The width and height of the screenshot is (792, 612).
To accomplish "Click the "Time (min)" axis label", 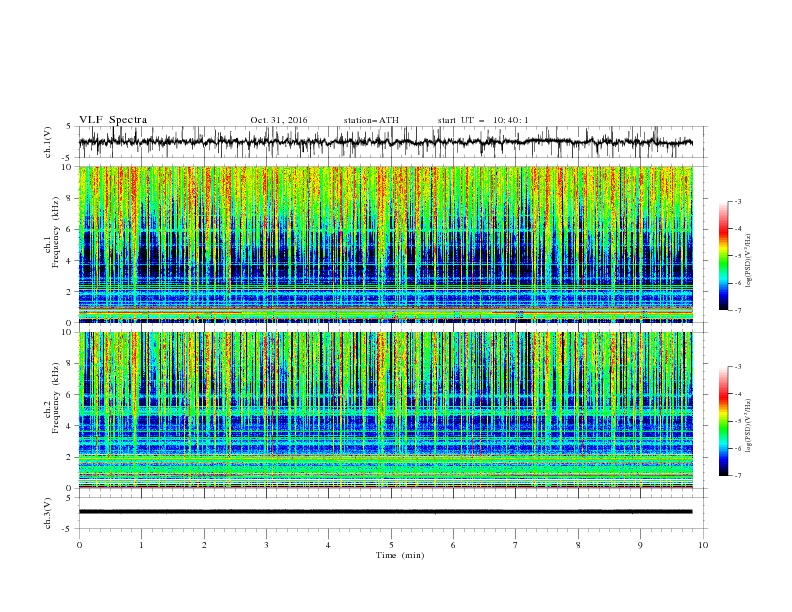I will 400,555.
